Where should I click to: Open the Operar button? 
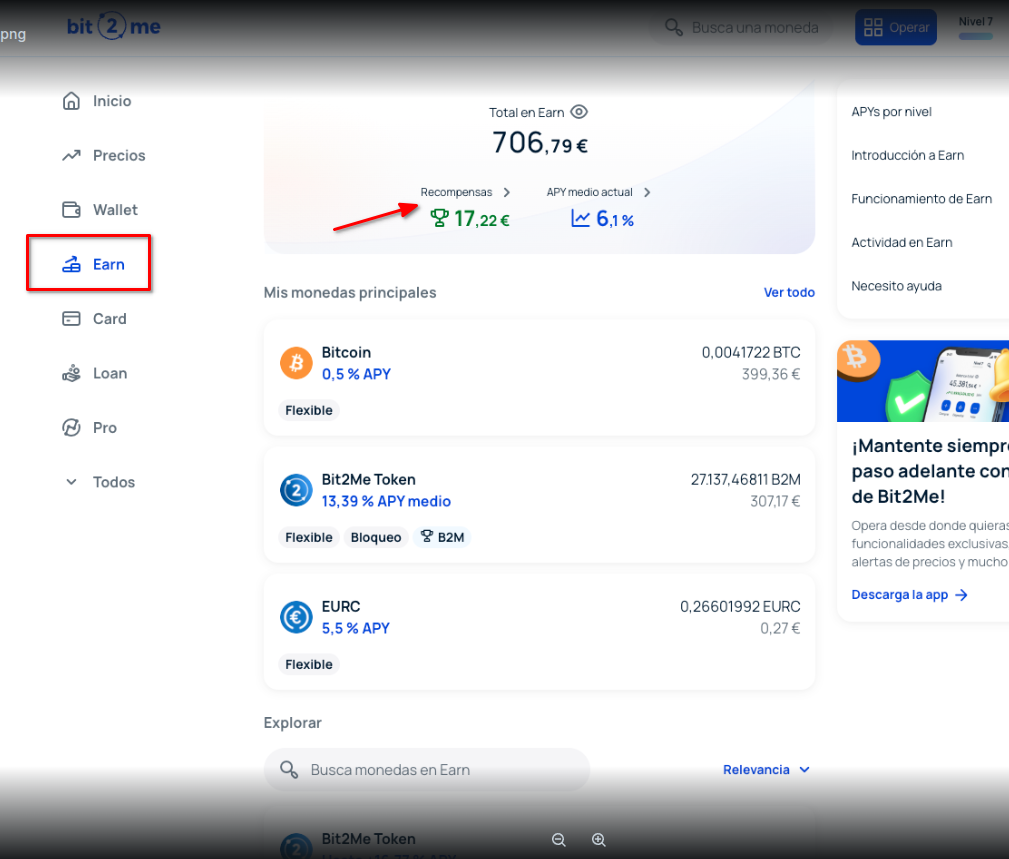[896, 27]
